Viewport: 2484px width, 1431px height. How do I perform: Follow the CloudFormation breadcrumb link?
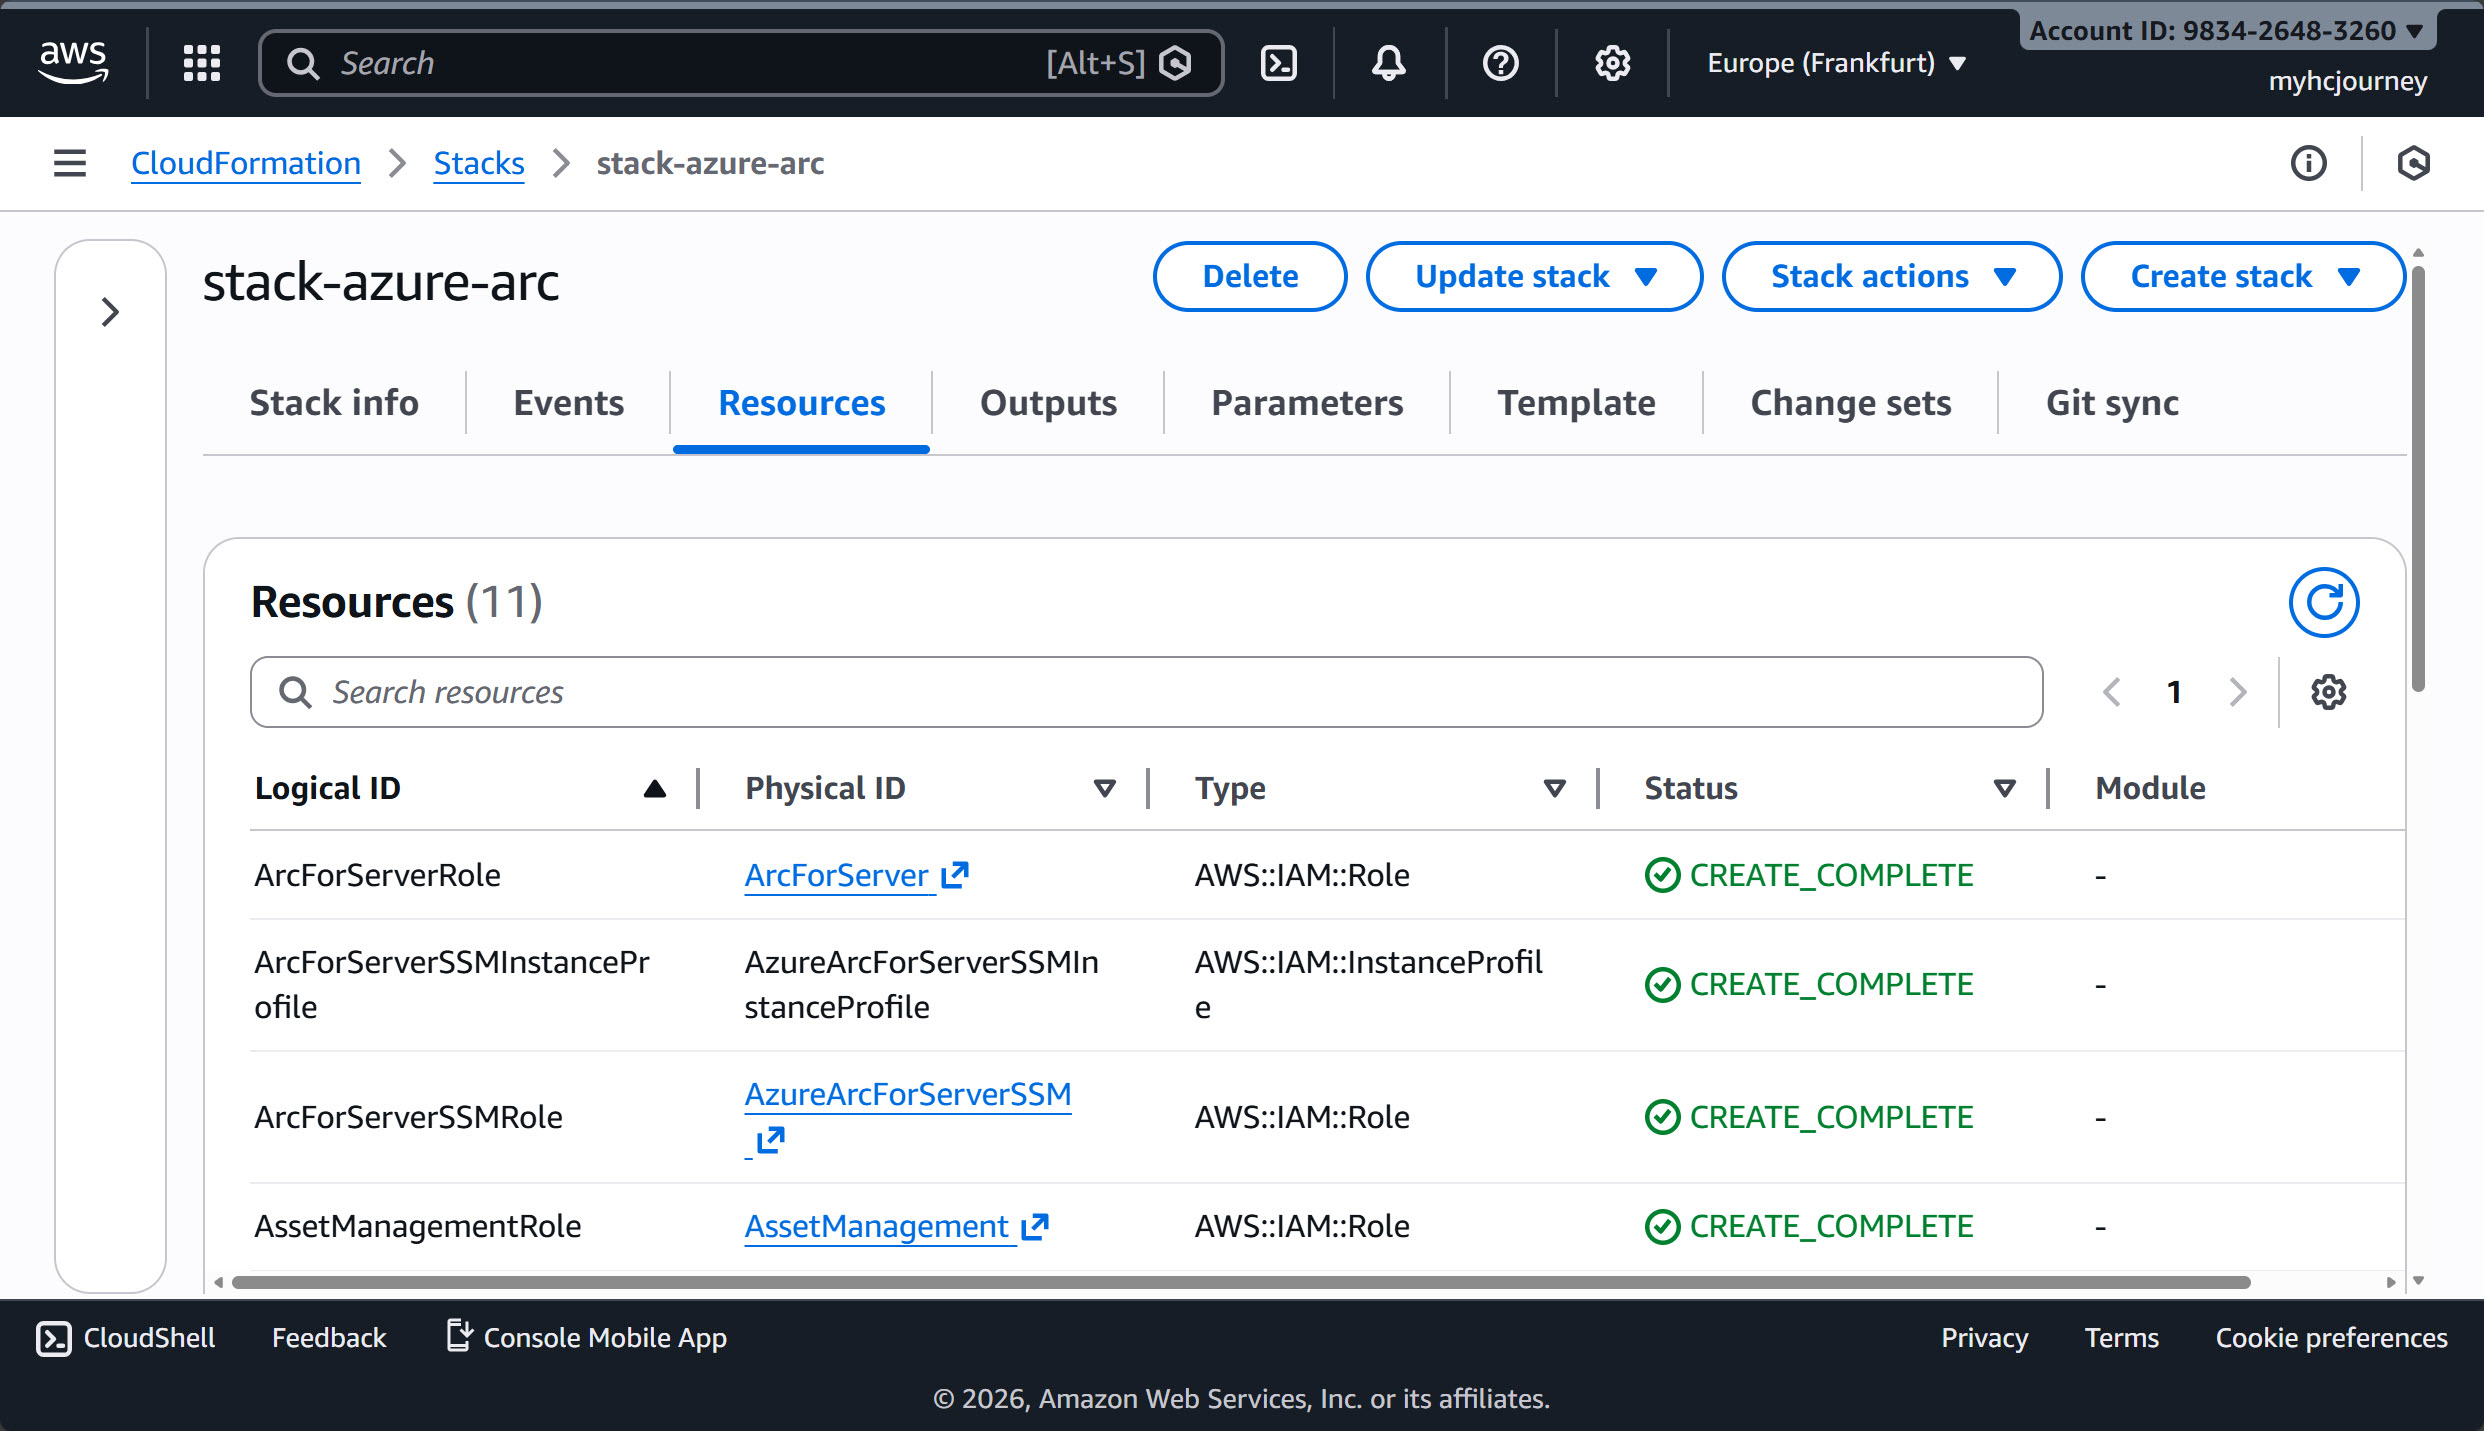tap(246, 163)
